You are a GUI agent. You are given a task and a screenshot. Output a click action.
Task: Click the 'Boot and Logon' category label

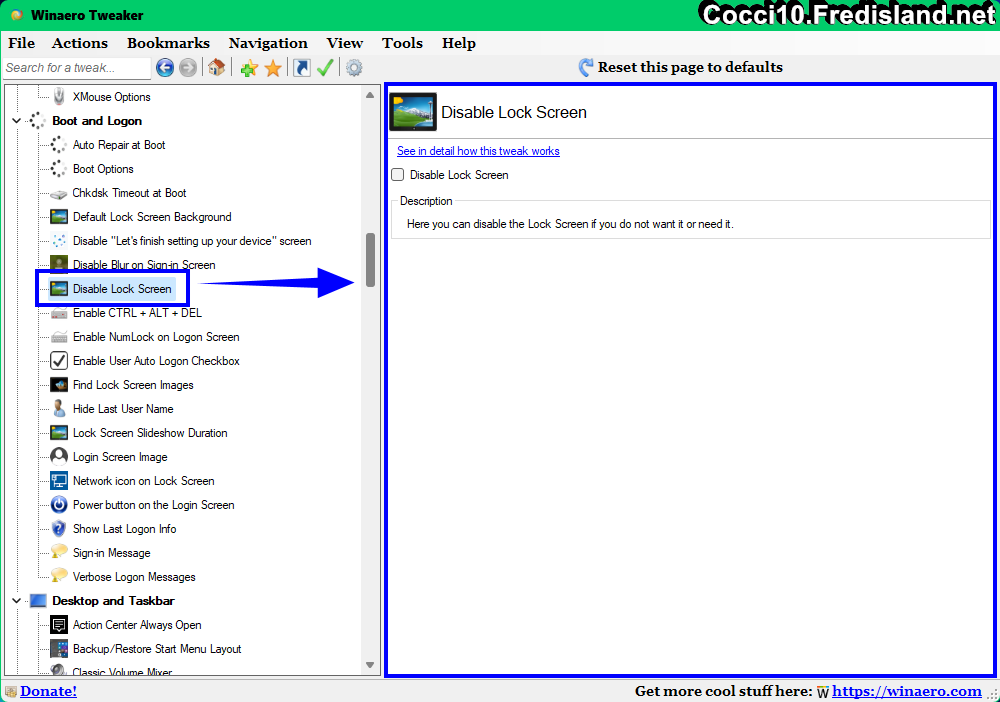[x=97, y=121]
